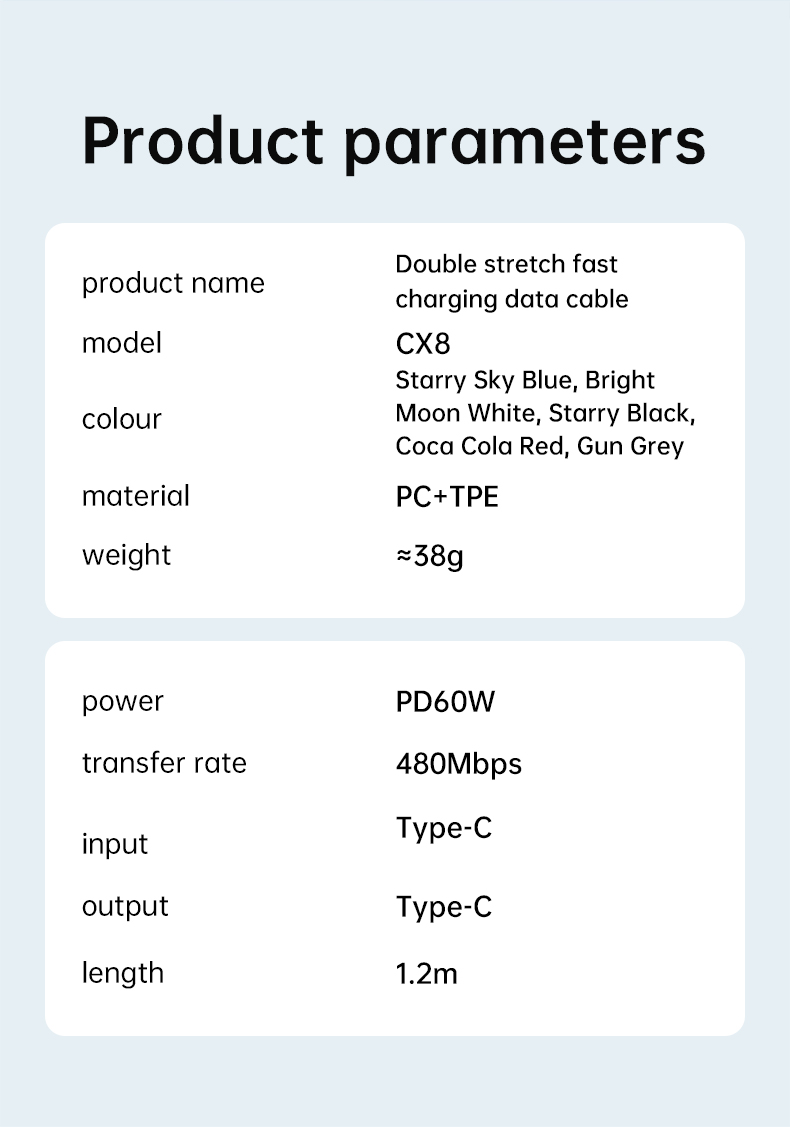Click the input Type-C value
The height and width of the screenshot is (1127, 790).
(x=444, y=829)
